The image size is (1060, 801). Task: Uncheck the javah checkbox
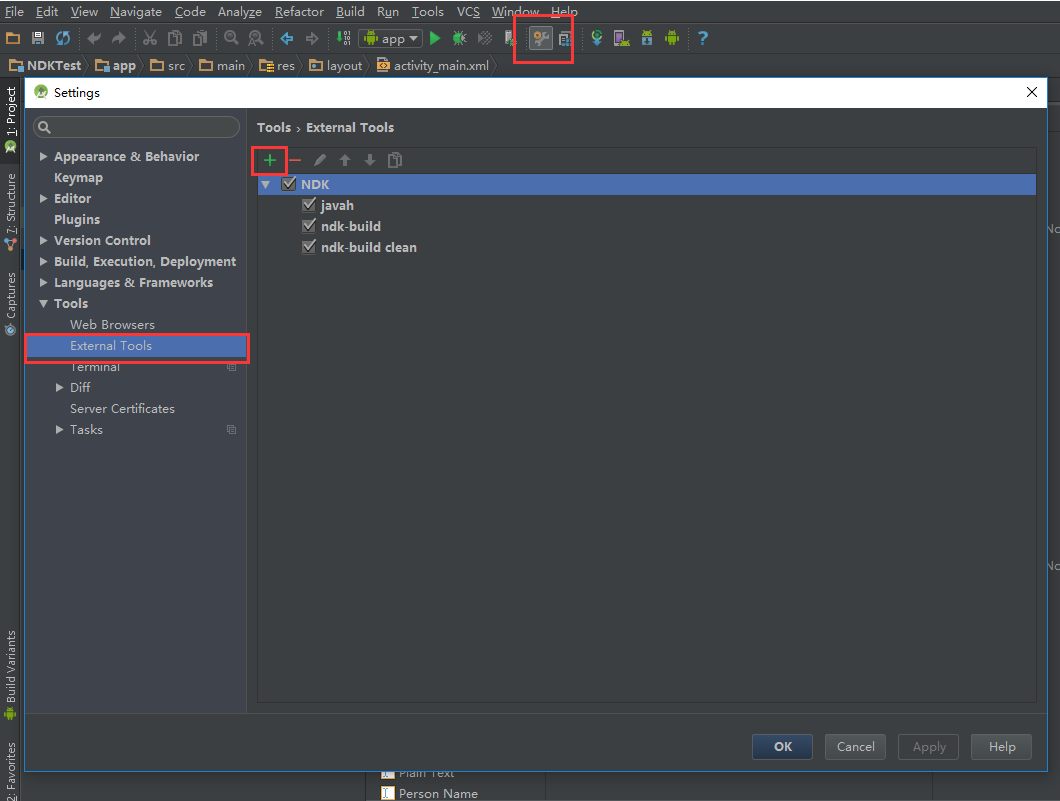tap(309, 204)
